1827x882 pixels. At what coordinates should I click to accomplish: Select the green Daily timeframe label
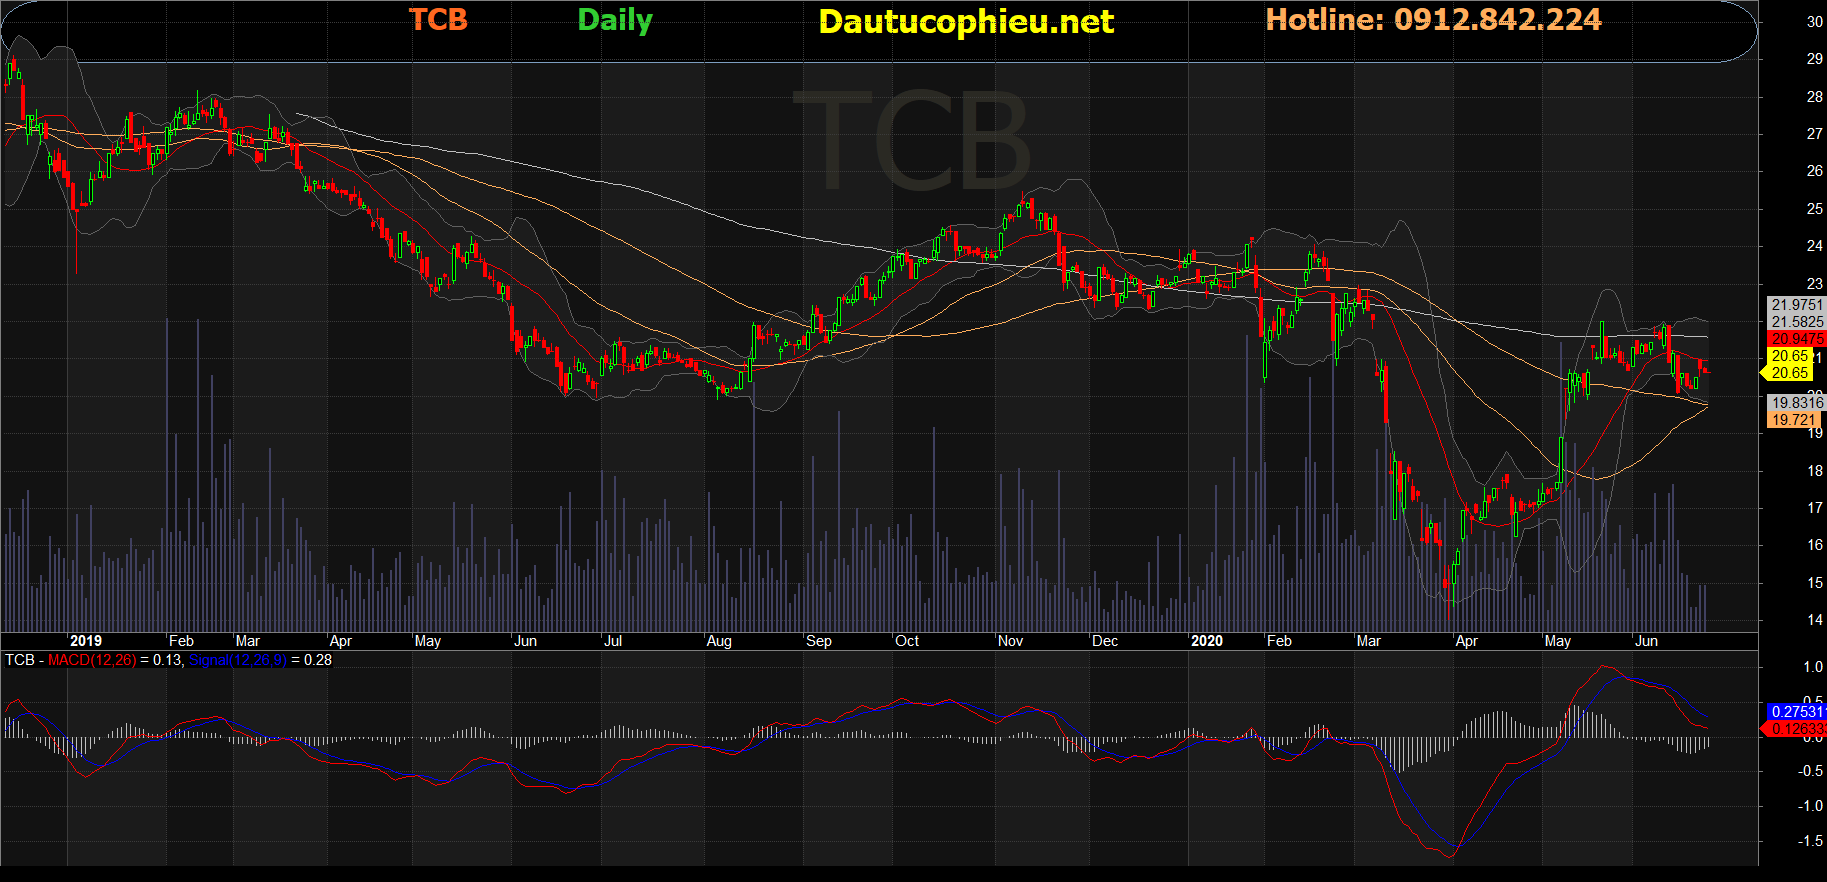pyautogui.click(x=615, y=20)
